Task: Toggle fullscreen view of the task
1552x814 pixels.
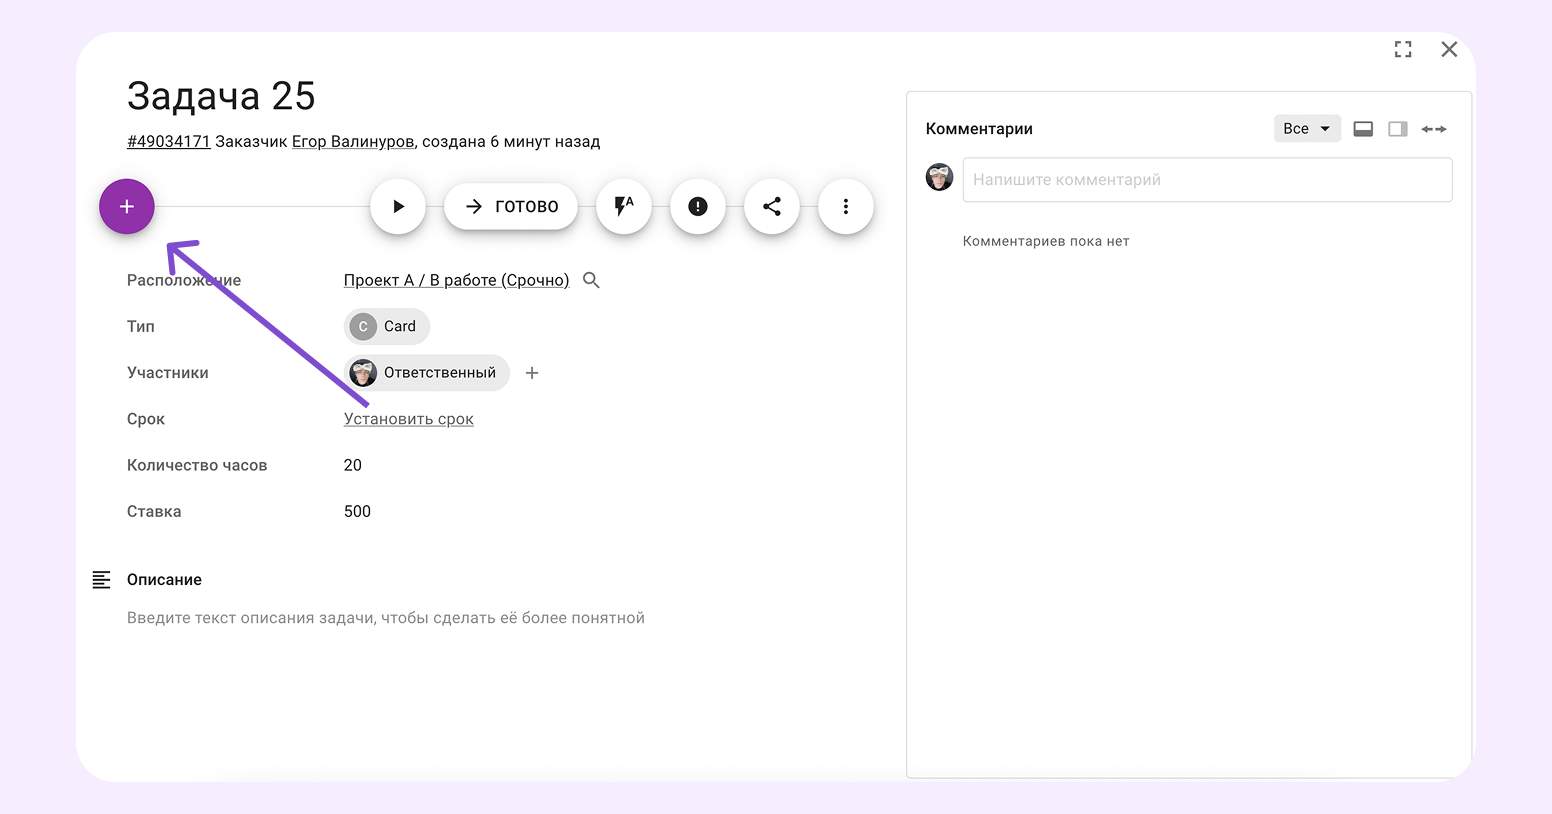Action: pos(1403,49)
